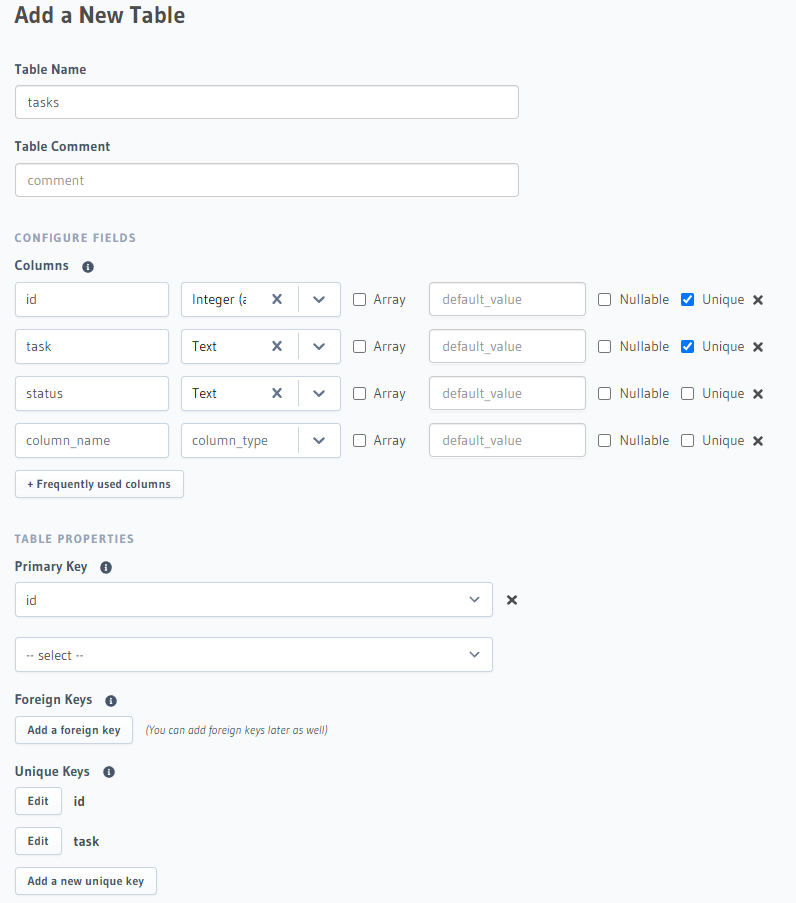The image size is (796, 903).
Task: Click the Columns info icon
Action: 88,267
